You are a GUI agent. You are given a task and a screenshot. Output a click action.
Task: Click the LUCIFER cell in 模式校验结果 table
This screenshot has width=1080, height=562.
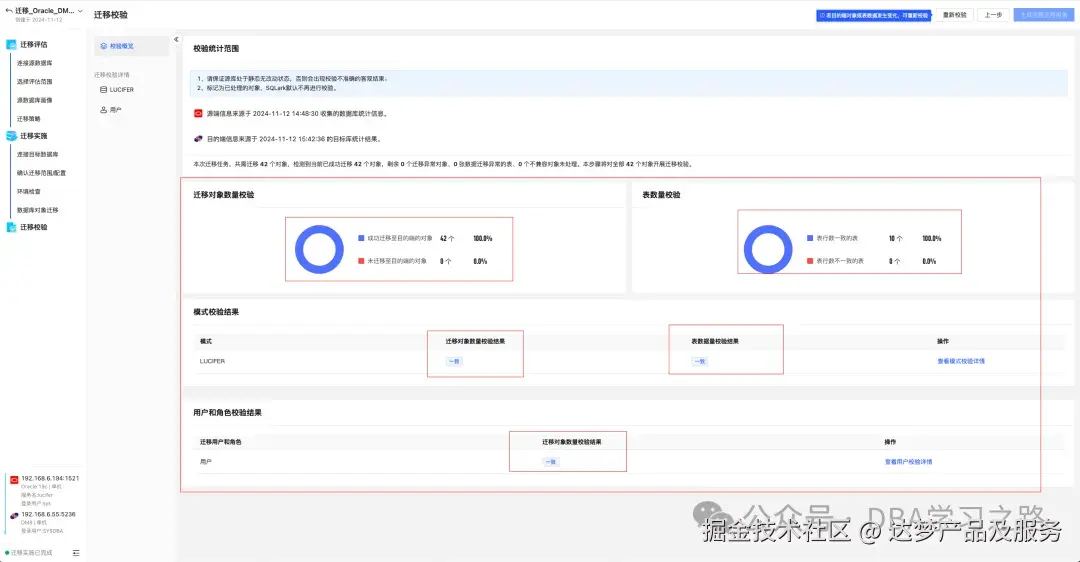click(x=212, y=361)
